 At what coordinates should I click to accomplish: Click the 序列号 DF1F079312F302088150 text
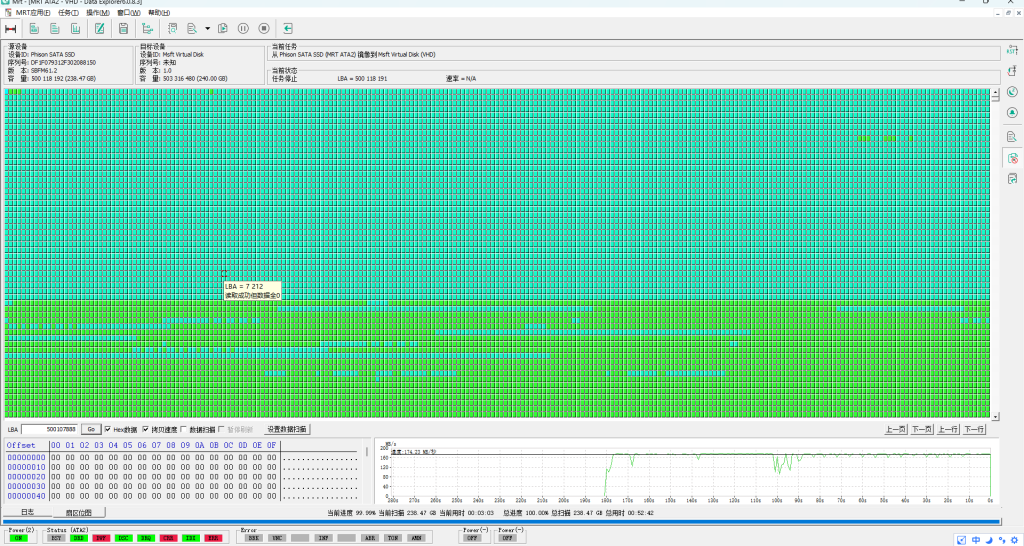click(x=52, y=63)
